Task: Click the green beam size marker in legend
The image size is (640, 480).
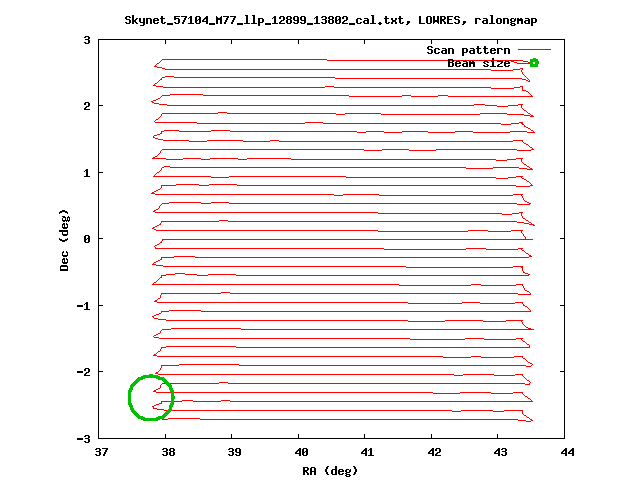Action: click(x=534, y=63)
